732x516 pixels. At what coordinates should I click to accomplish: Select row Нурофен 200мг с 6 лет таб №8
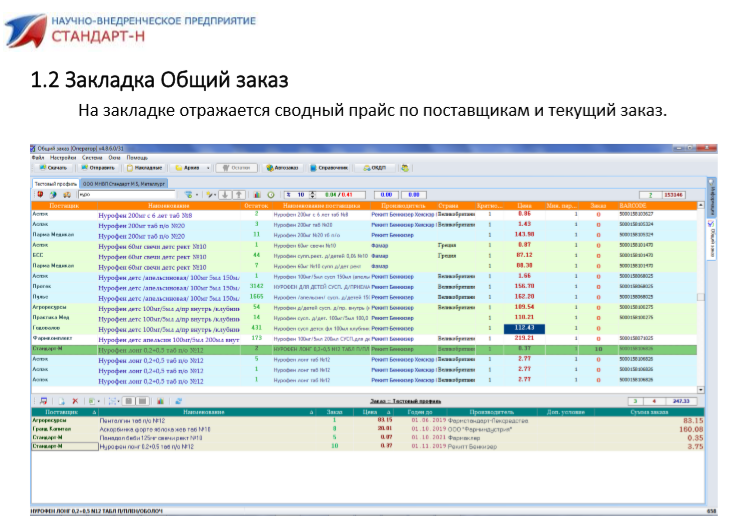pyautogui.click(x=364, y=215)
